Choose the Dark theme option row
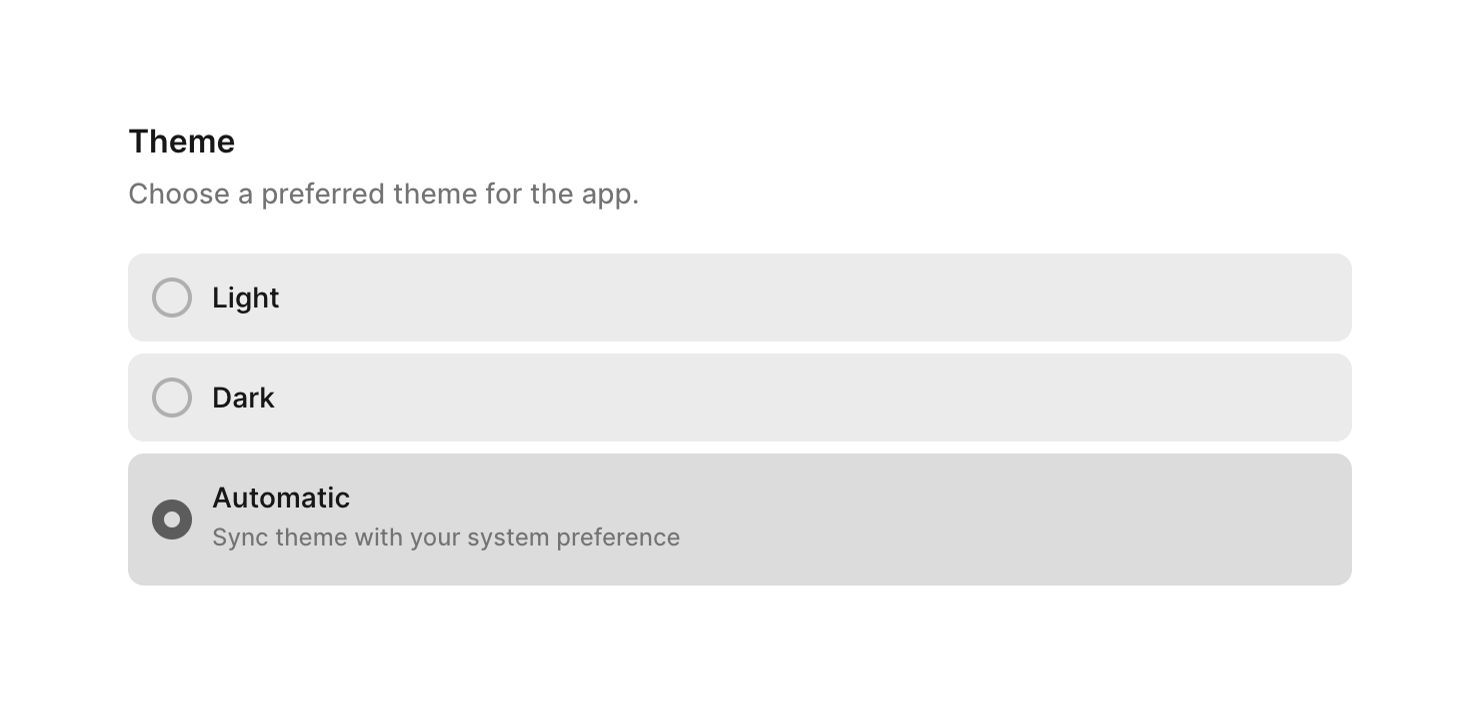The height and width of the screenshot is (714, 1480). tap(740, 398)
